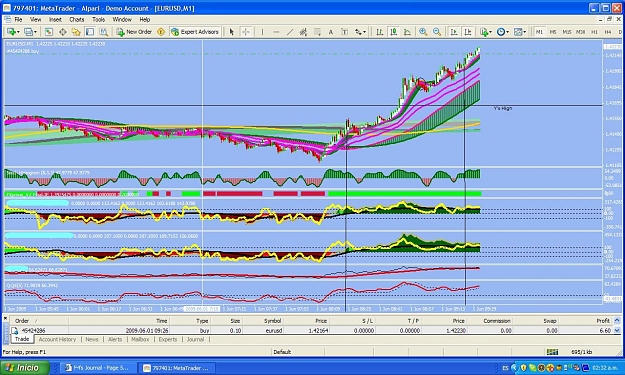Open the Navigator (favorites star) icon

(76, 32)
